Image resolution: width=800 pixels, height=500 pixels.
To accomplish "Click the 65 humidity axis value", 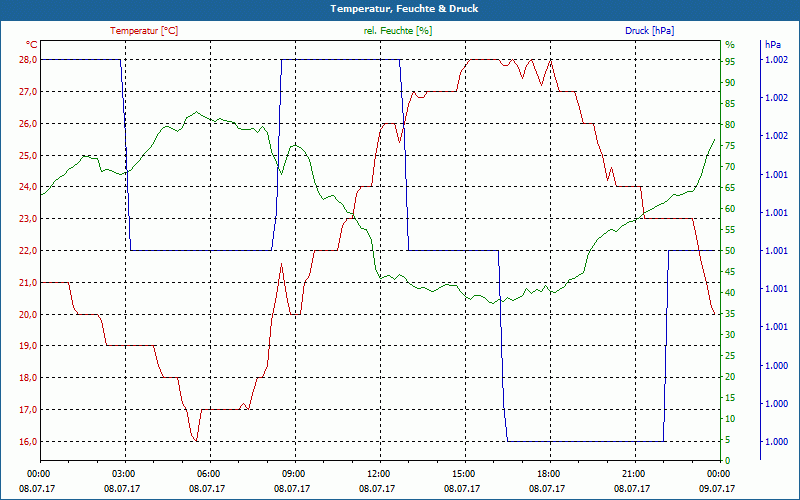I will tap(731, 188).
